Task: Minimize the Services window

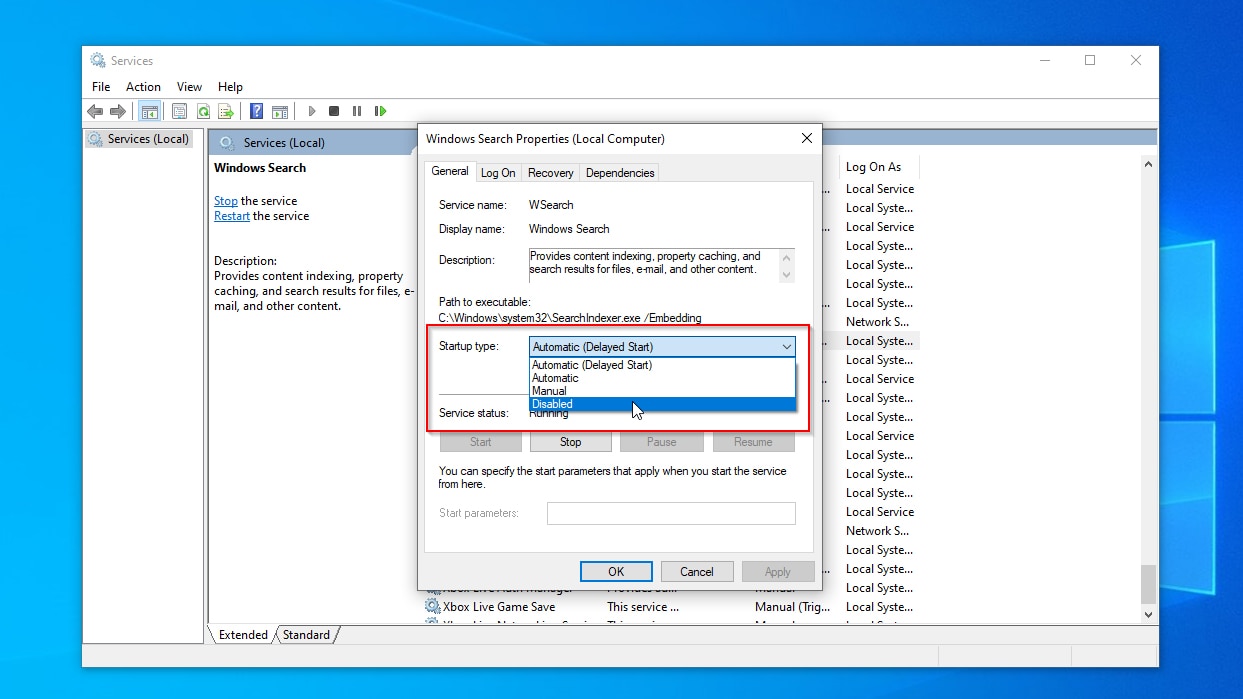Action: point(1044,60)
